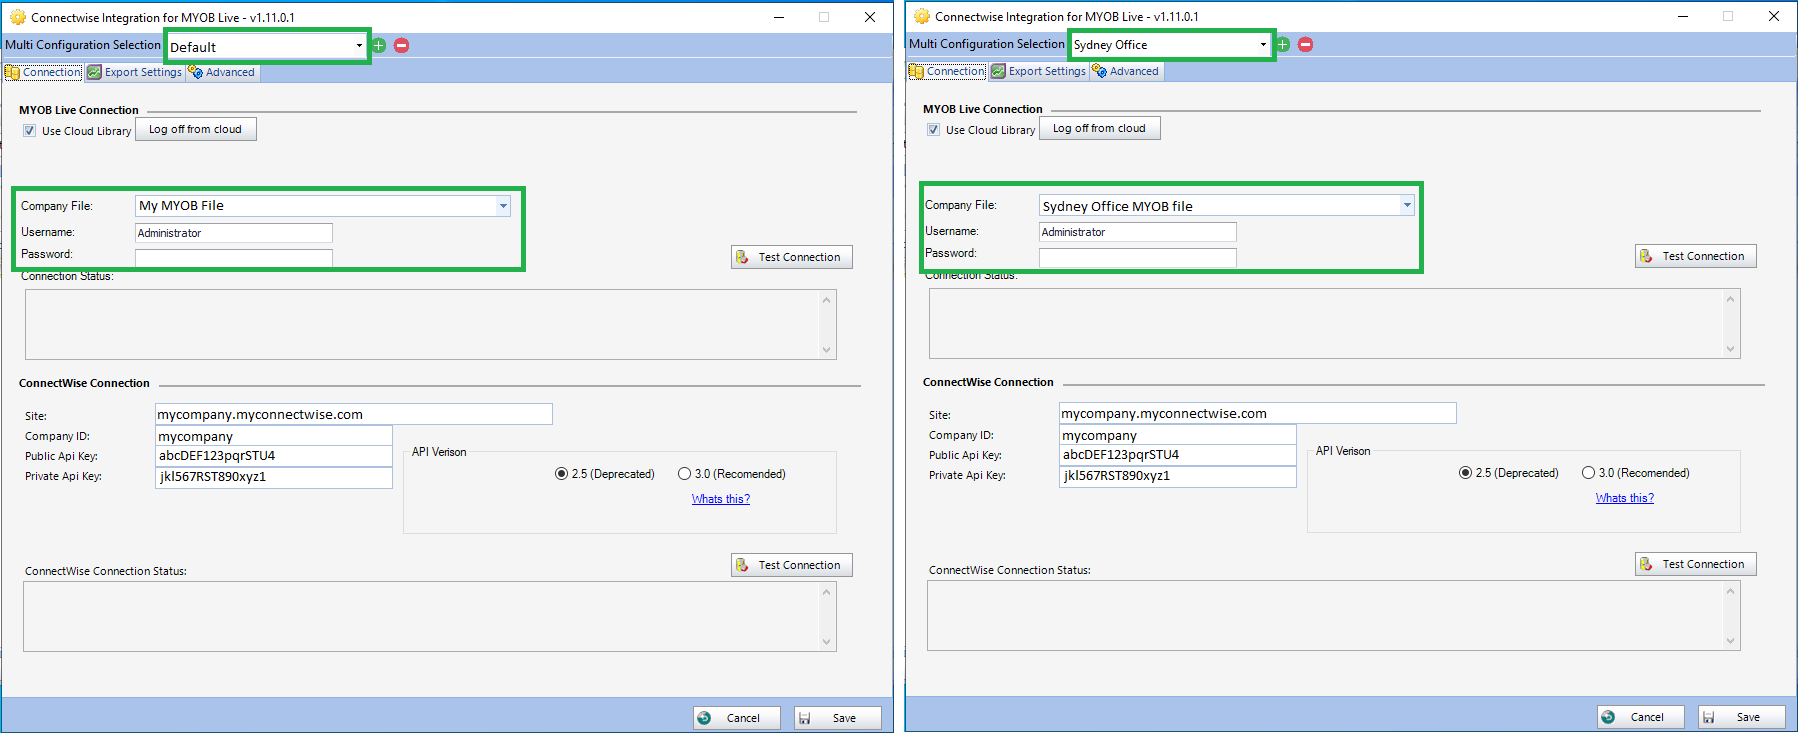The height and width of the screenshot is (736, 1799).
Task: Click Username field in right window
Action: point(1138,232)
